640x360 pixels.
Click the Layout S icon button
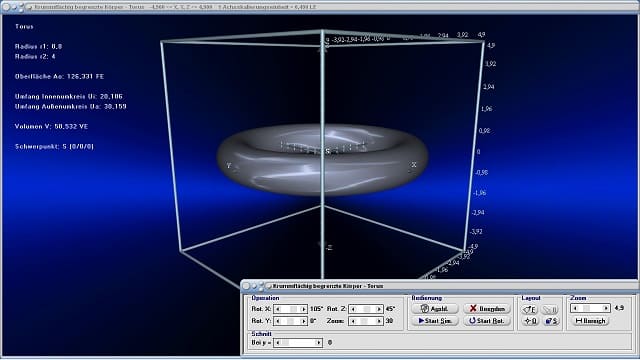pyautogui.click(x=551, y=321)
